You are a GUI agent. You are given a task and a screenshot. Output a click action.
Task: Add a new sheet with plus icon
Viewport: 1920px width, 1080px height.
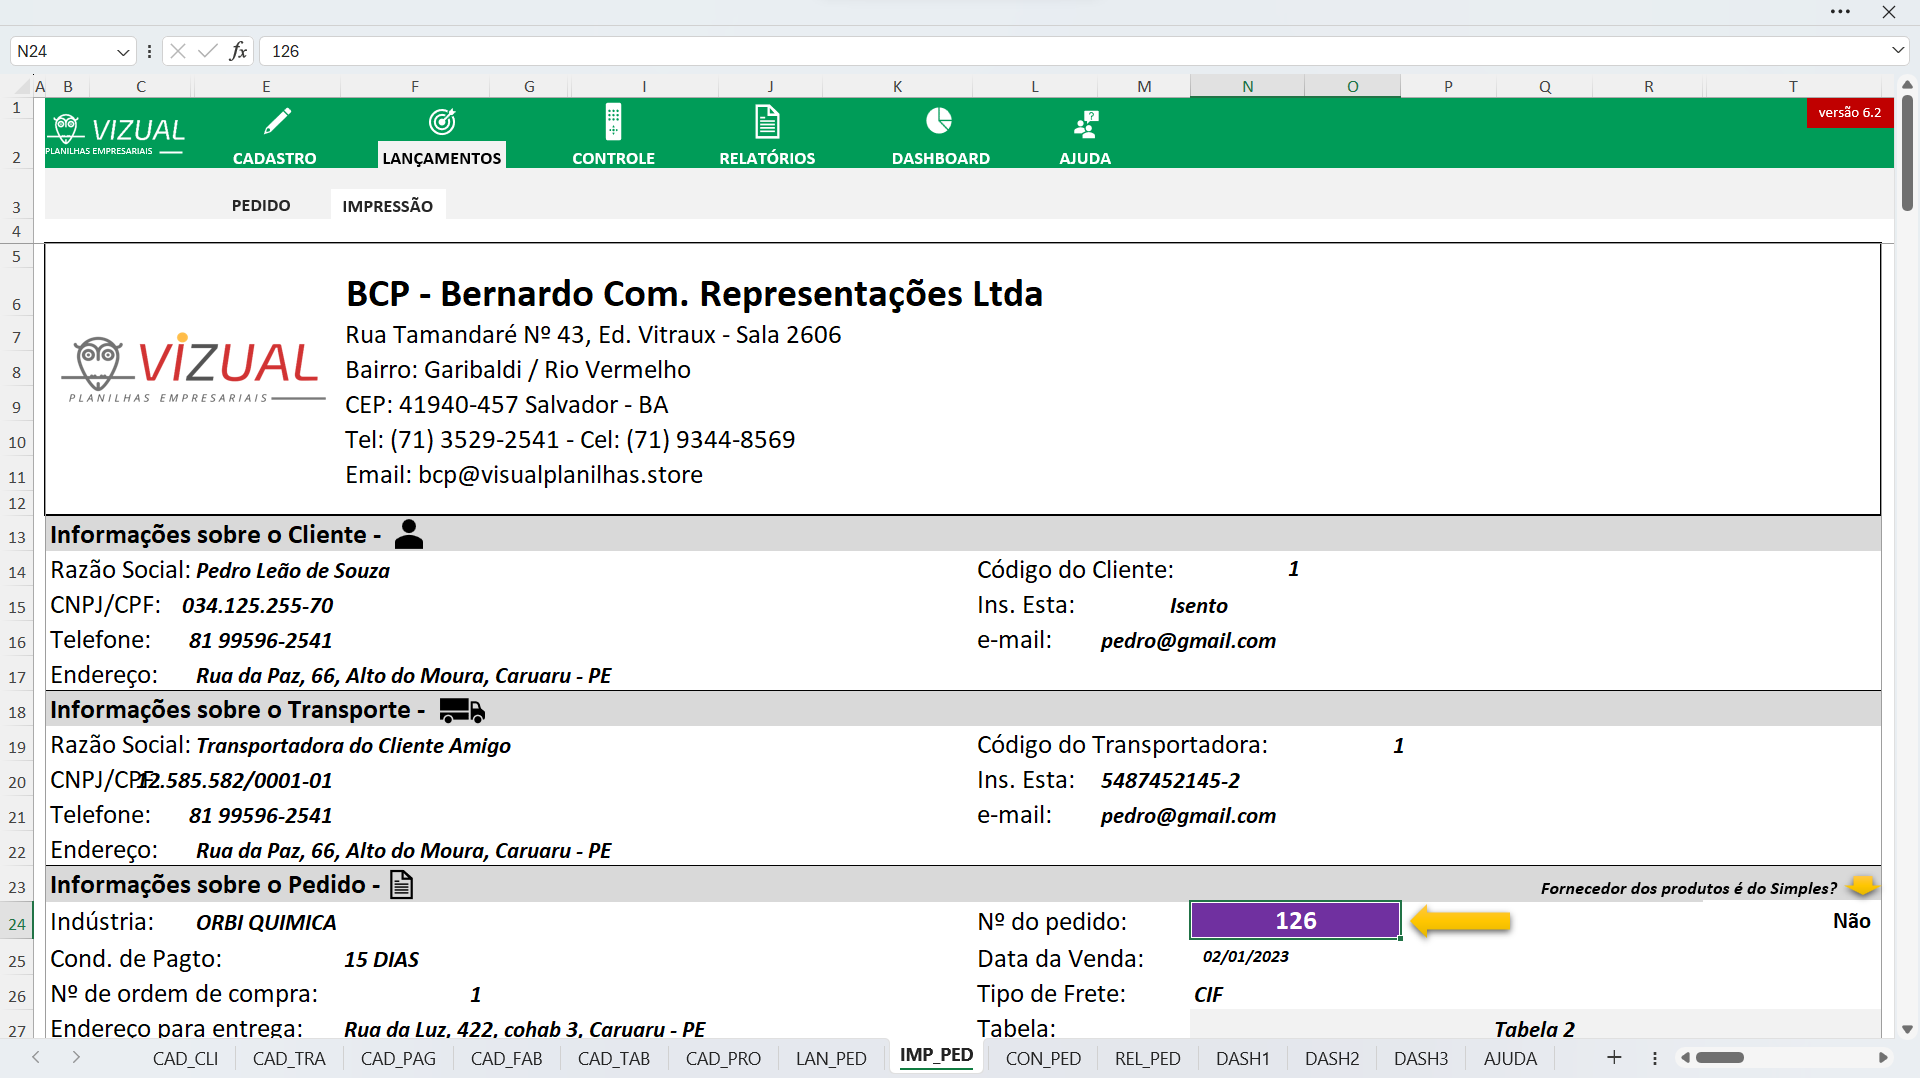(1614, 1058)
